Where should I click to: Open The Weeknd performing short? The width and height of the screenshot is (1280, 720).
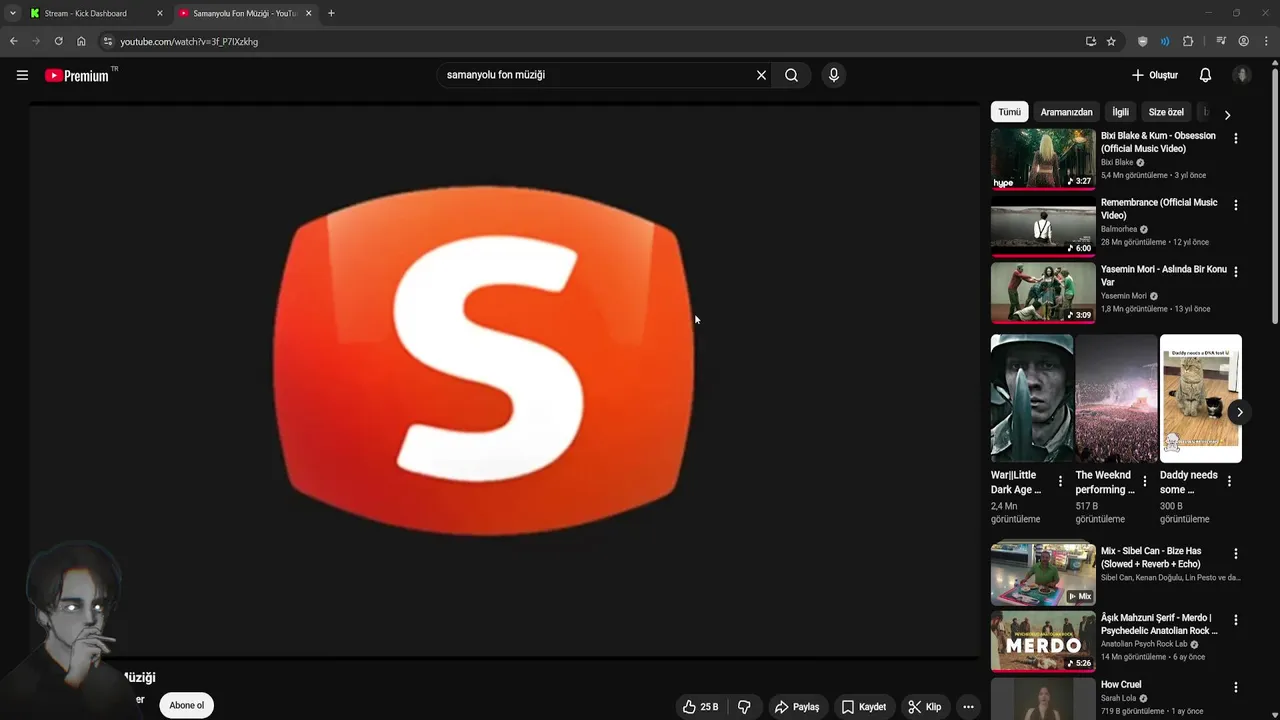tap(1116, 398)
